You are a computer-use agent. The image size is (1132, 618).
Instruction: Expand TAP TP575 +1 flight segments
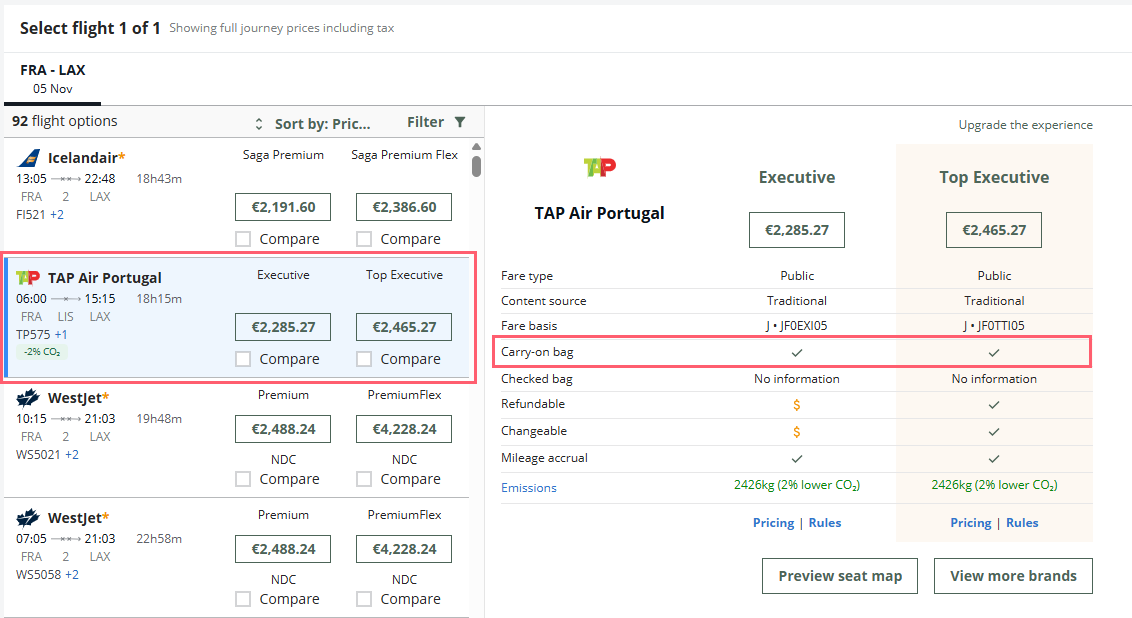coord(61,334)
